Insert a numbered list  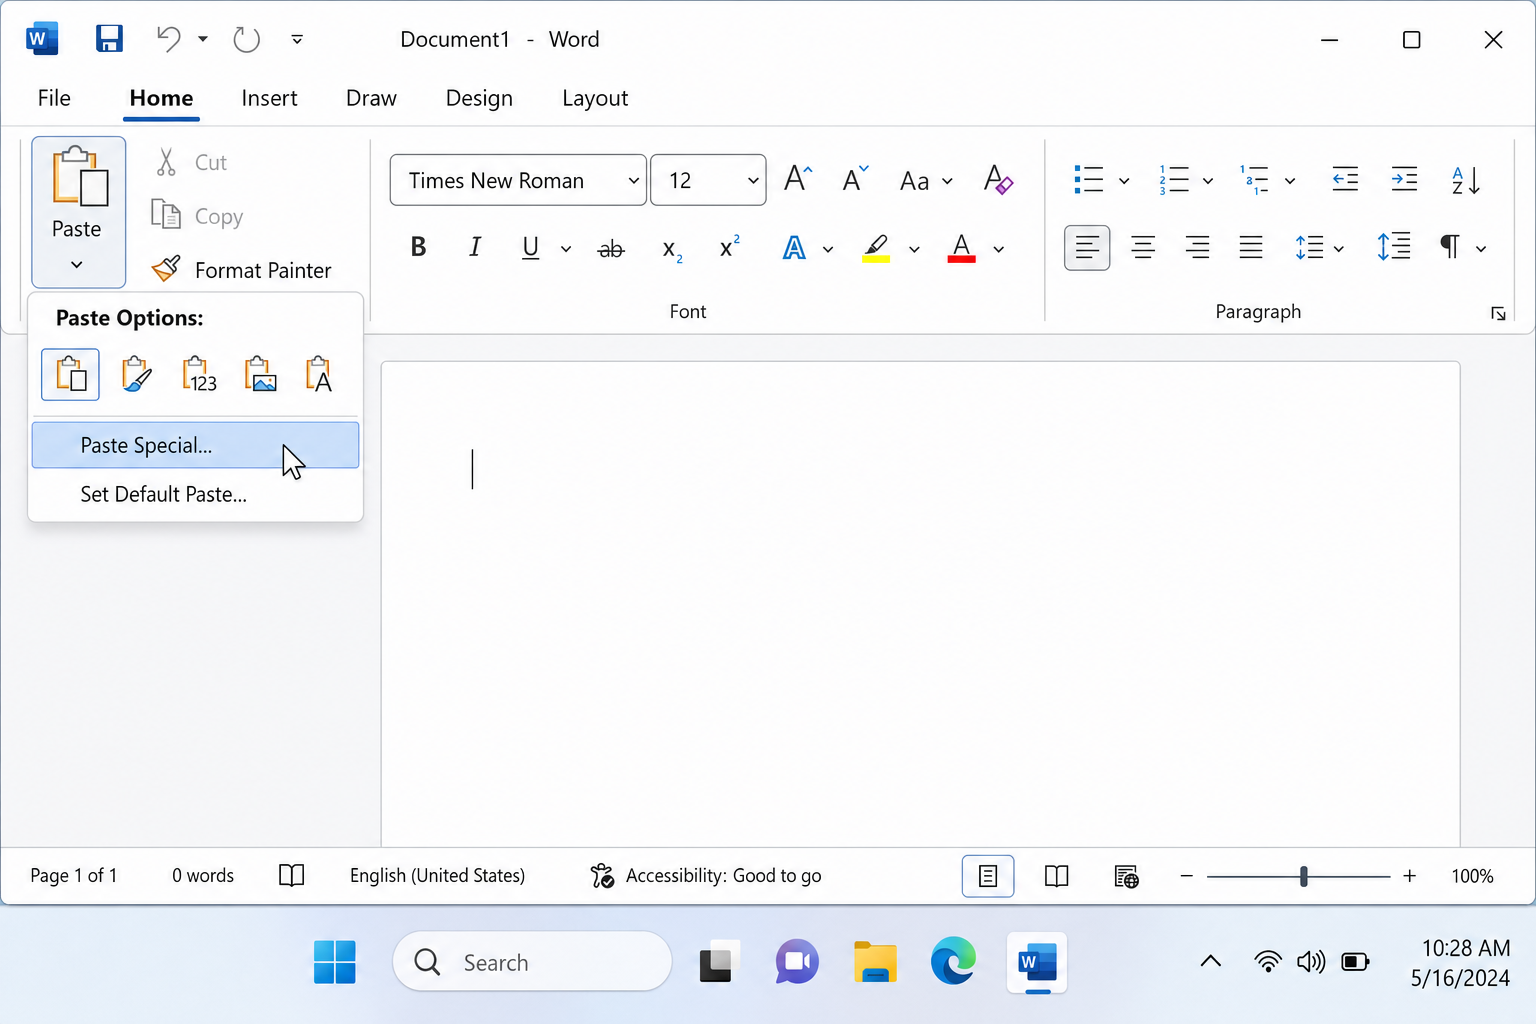coord(1174,180)
